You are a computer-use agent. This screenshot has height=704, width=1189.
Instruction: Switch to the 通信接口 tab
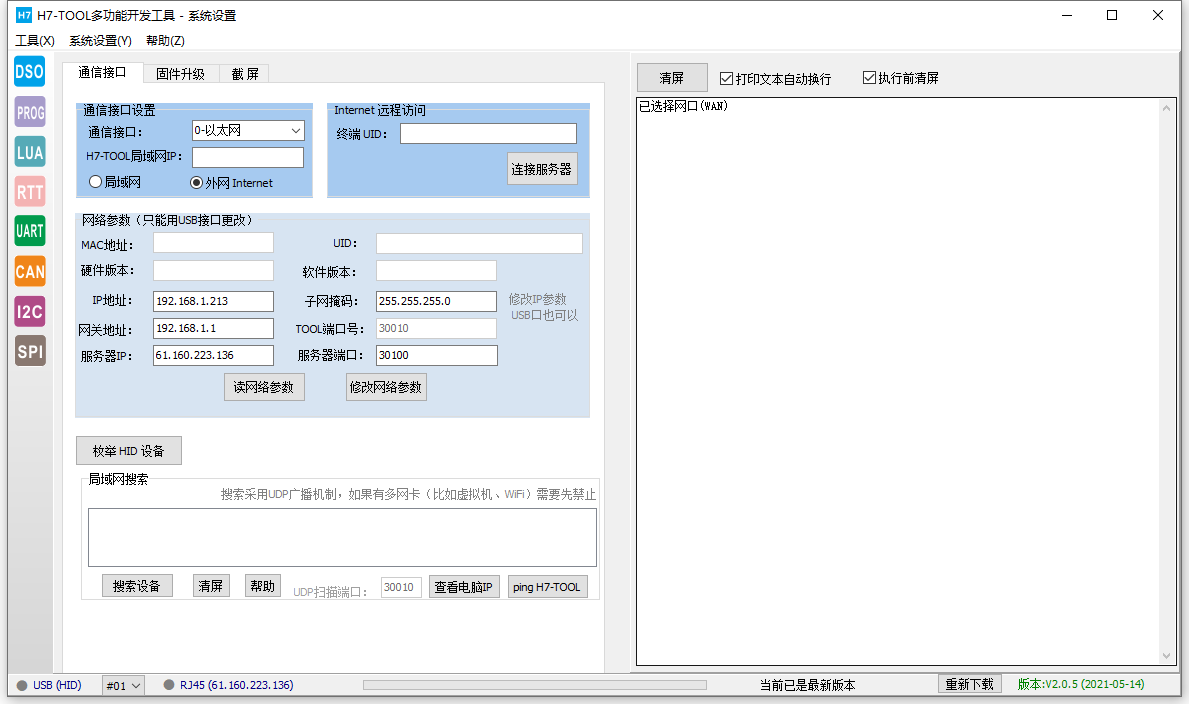[x=102, y=72]
